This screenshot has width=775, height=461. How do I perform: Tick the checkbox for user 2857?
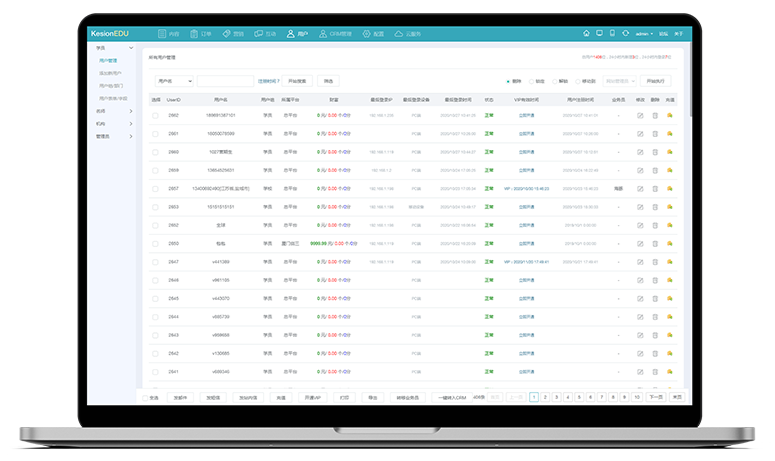(155, 189)
